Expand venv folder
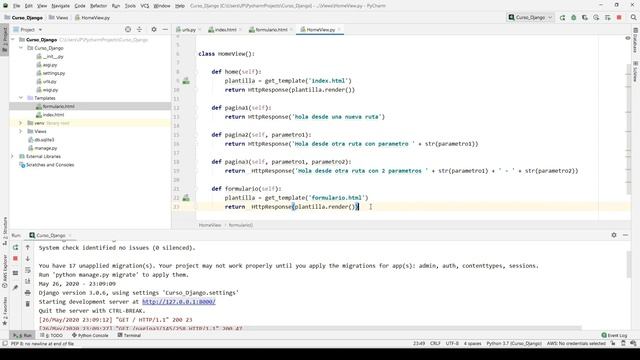 (x=21, y=123)
